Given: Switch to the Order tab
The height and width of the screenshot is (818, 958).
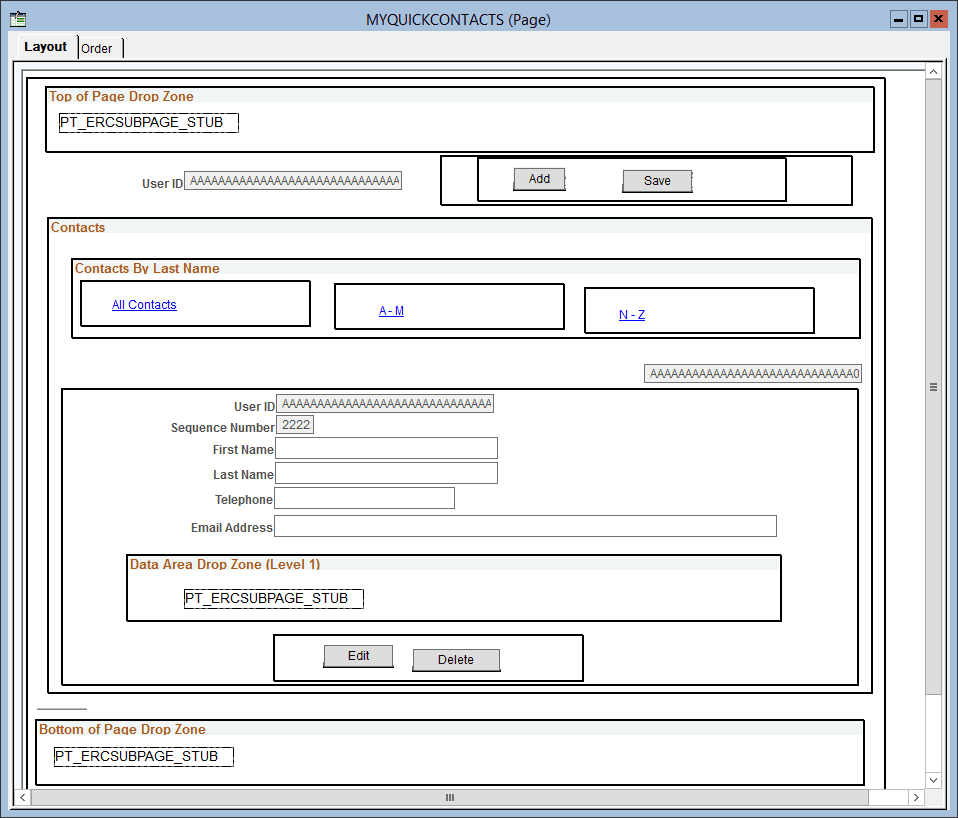Looking at the screenshot, I should pyautogui.click(x=98, y=48).
